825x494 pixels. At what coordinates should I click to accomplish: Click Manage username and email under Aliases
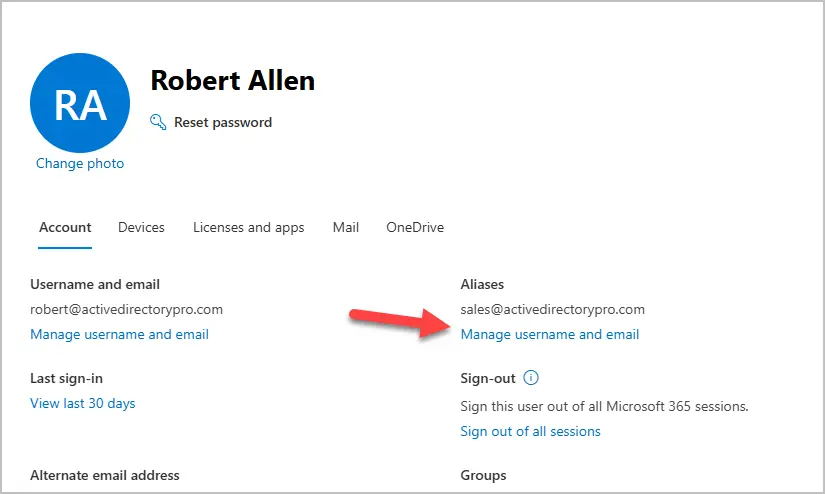point(550,334)
